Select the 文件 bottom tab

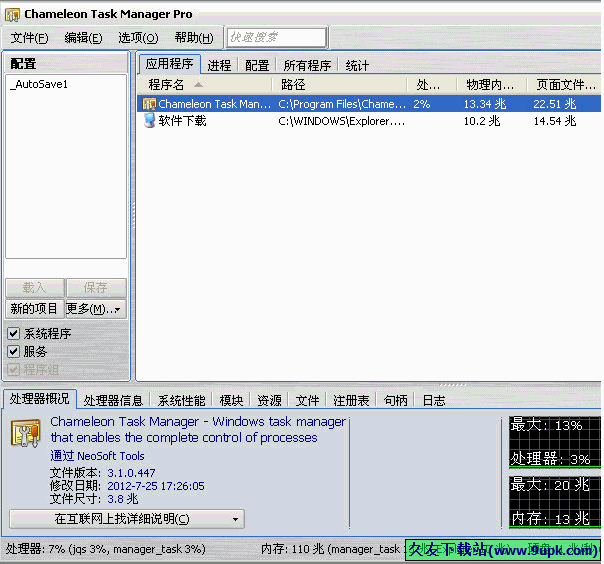pyautogui.click(x=307, y=401)
